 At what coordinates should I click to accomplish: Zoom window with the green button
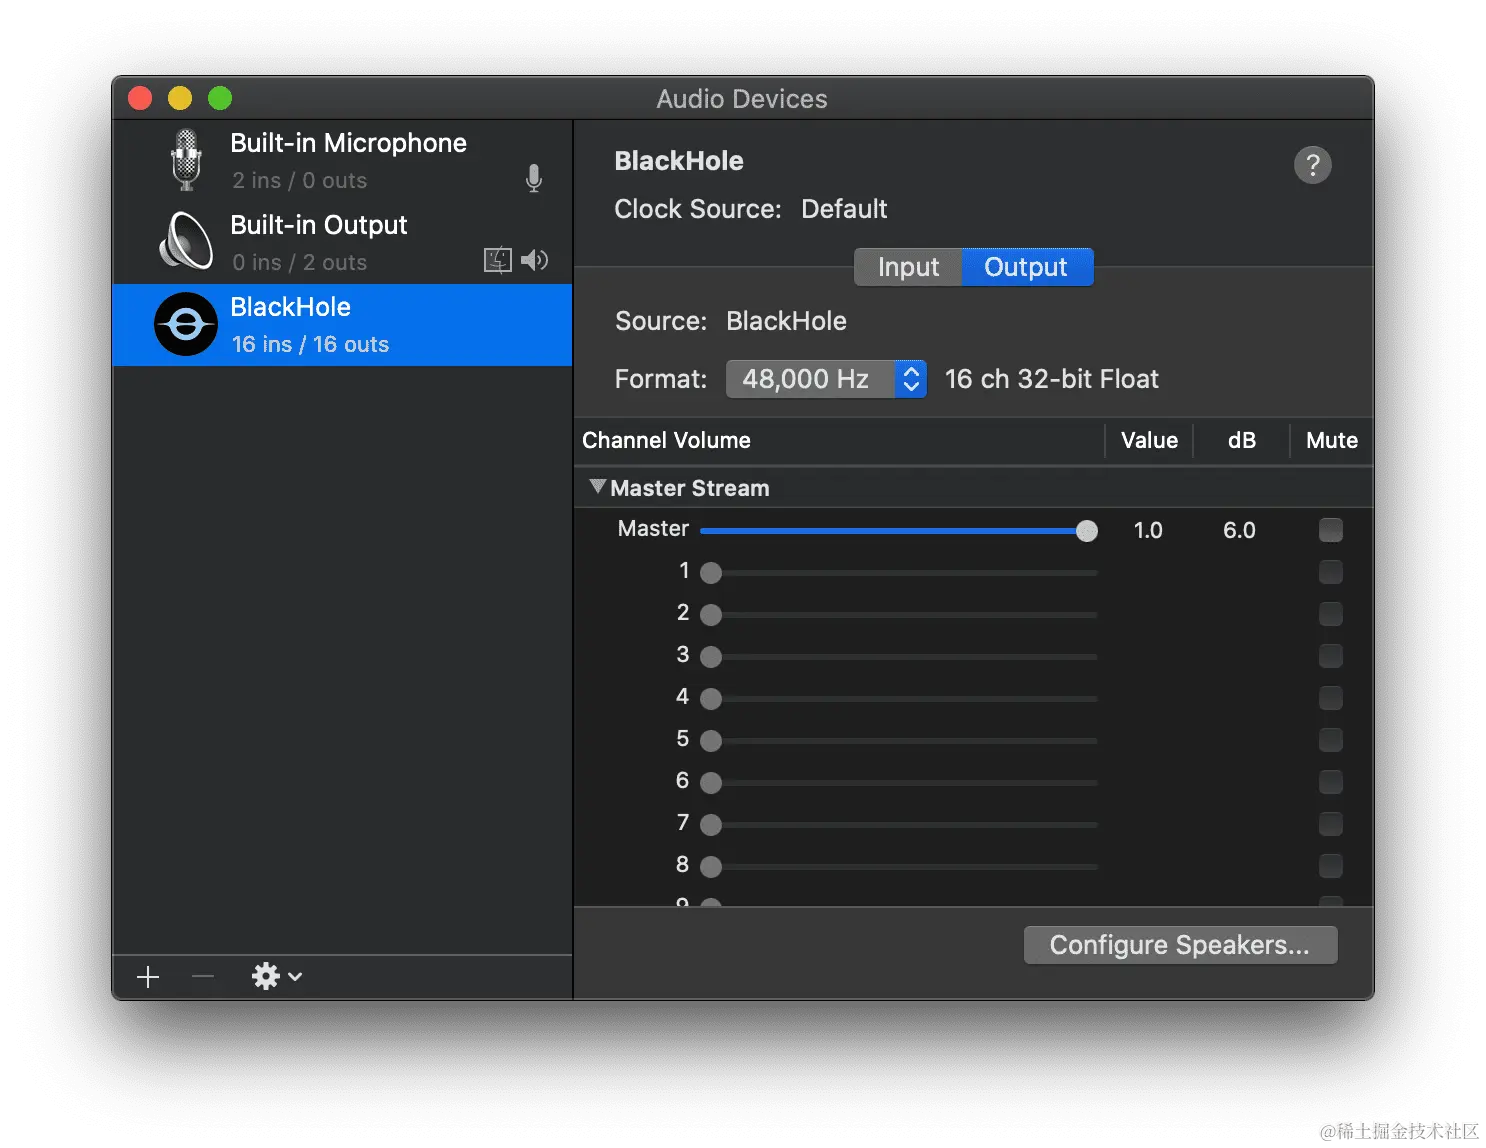pos(220,98)
